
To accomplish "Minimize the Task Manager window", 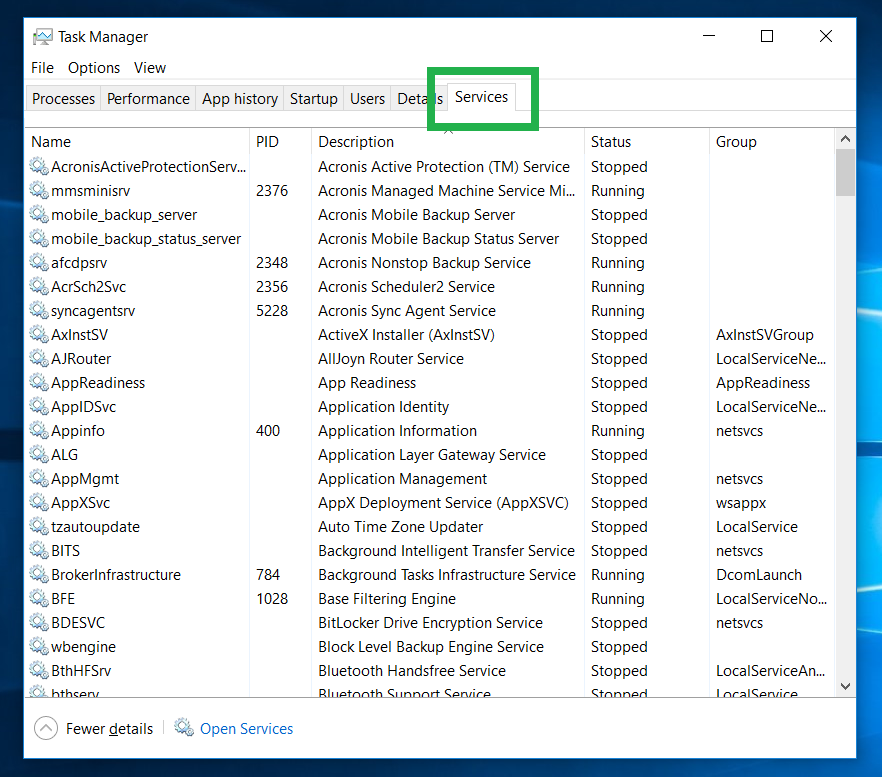I will [709, 36].
